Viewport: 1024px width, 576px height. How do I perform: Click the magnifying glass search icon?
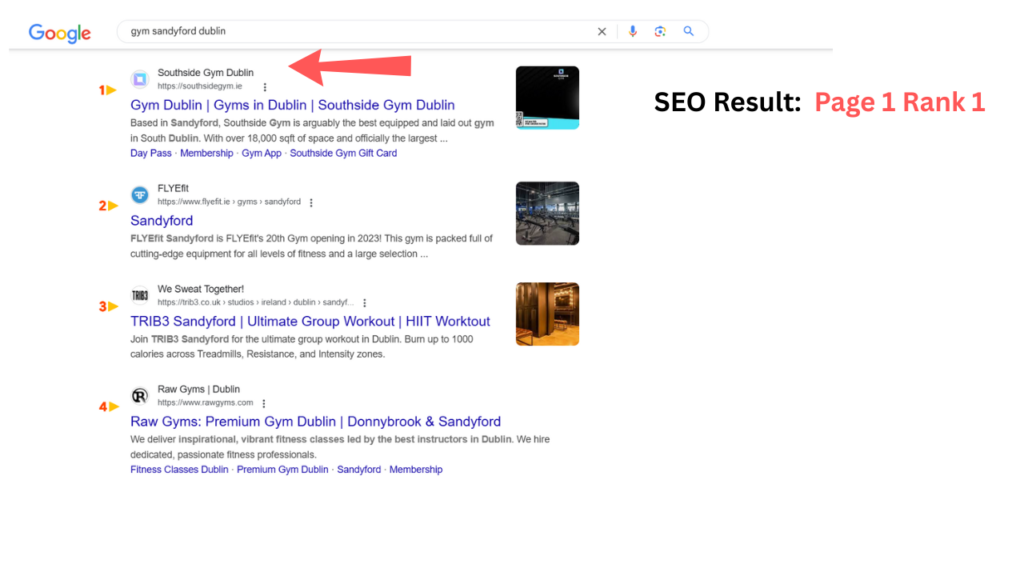coord(689,31)
